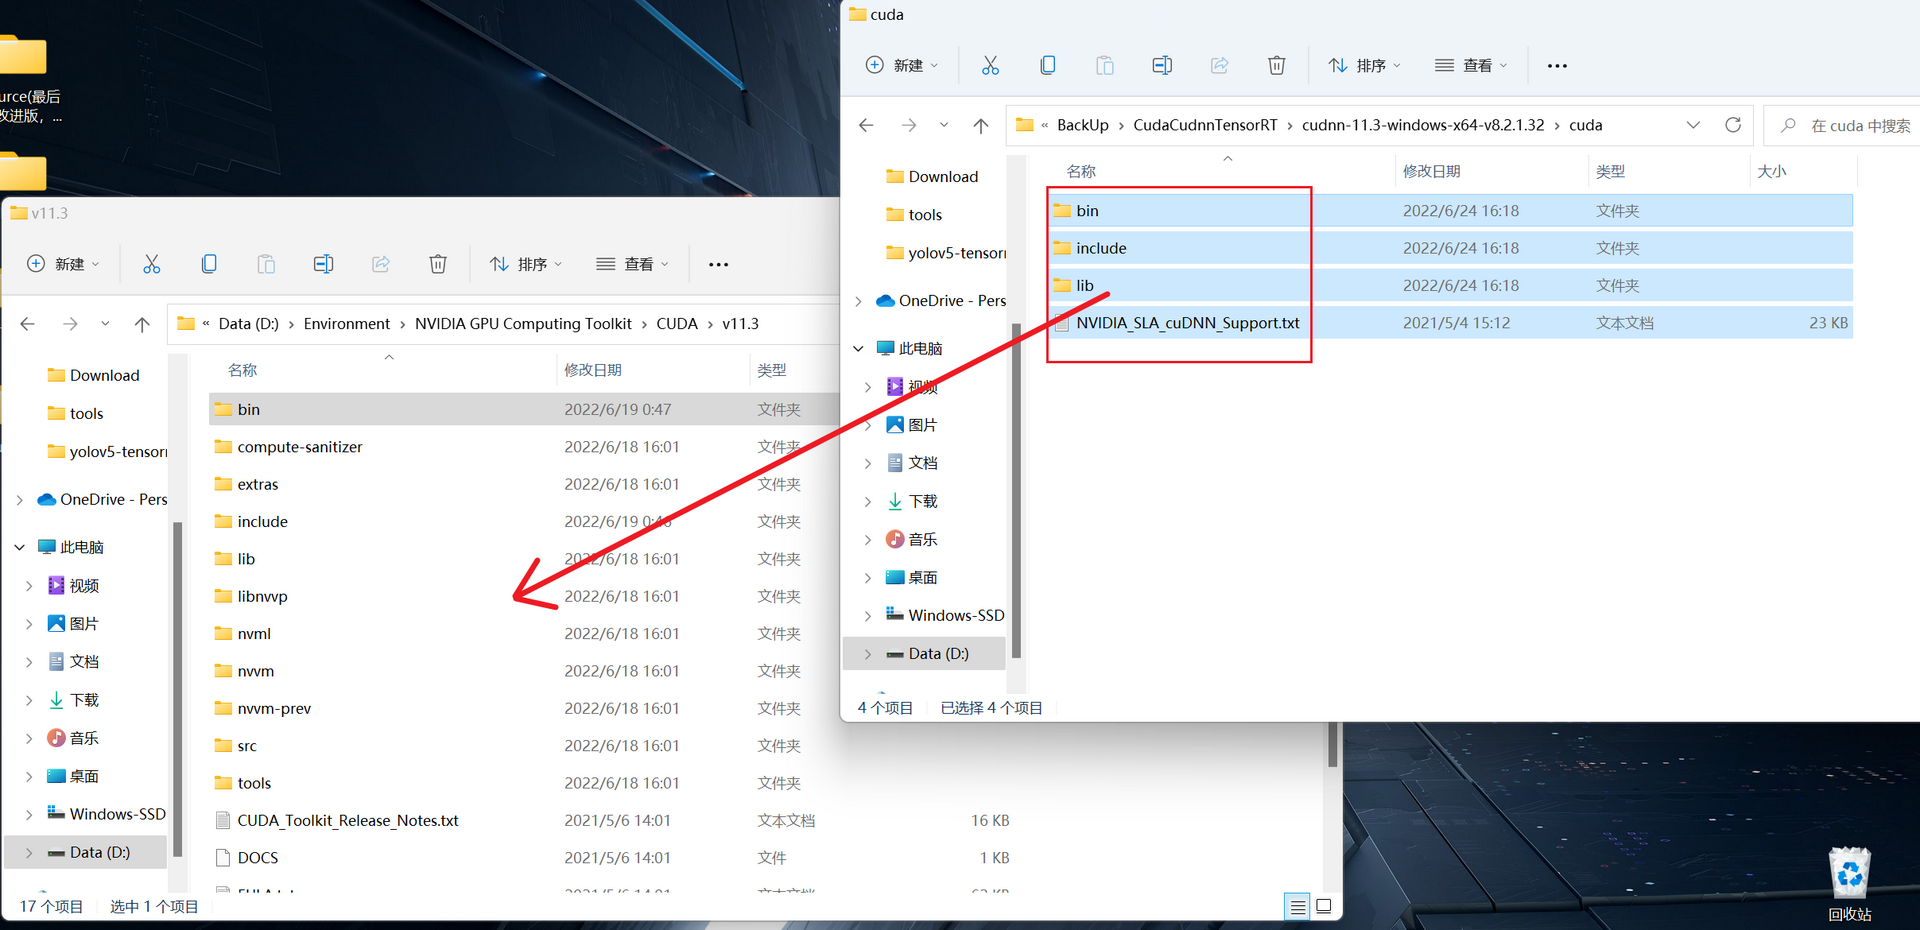The image size is (1920, 930).
Task: Click the Cut icon in v11.3 window toolbar
Action: pos(151,264)
